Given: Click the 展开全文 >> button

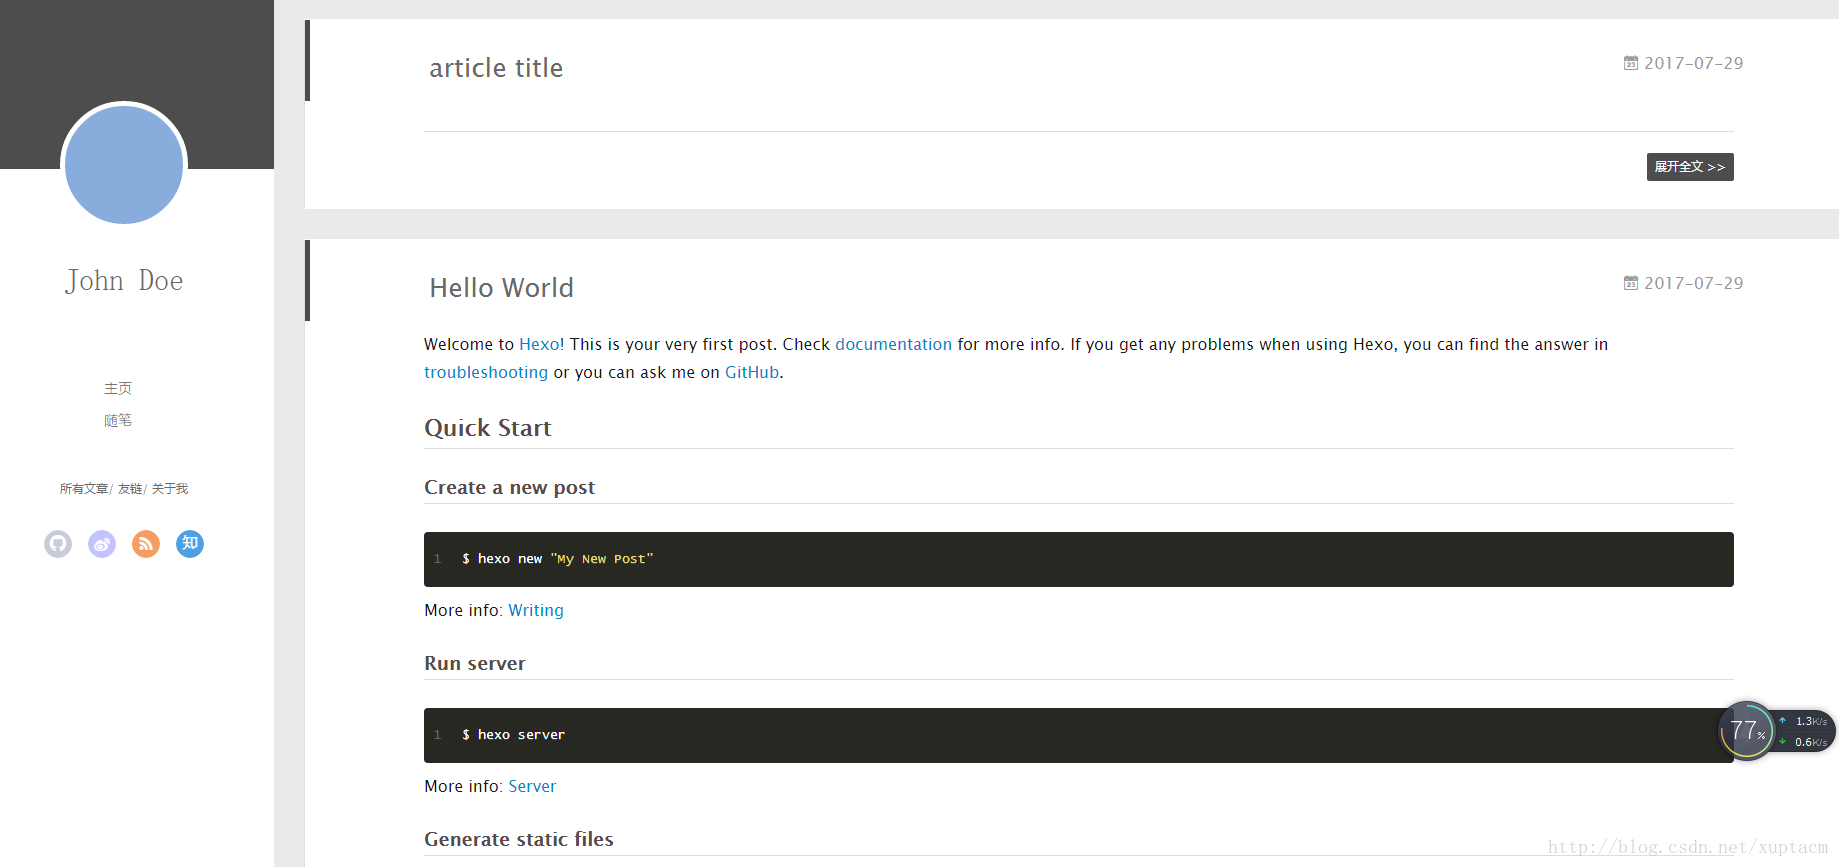Looking at the screenshot, I should pyautogui.click(x=1690, y=167).
